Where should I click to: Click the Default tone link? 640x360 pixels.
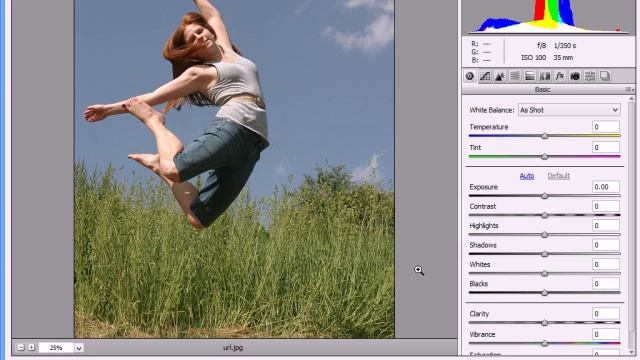click(x=558, y=176)
